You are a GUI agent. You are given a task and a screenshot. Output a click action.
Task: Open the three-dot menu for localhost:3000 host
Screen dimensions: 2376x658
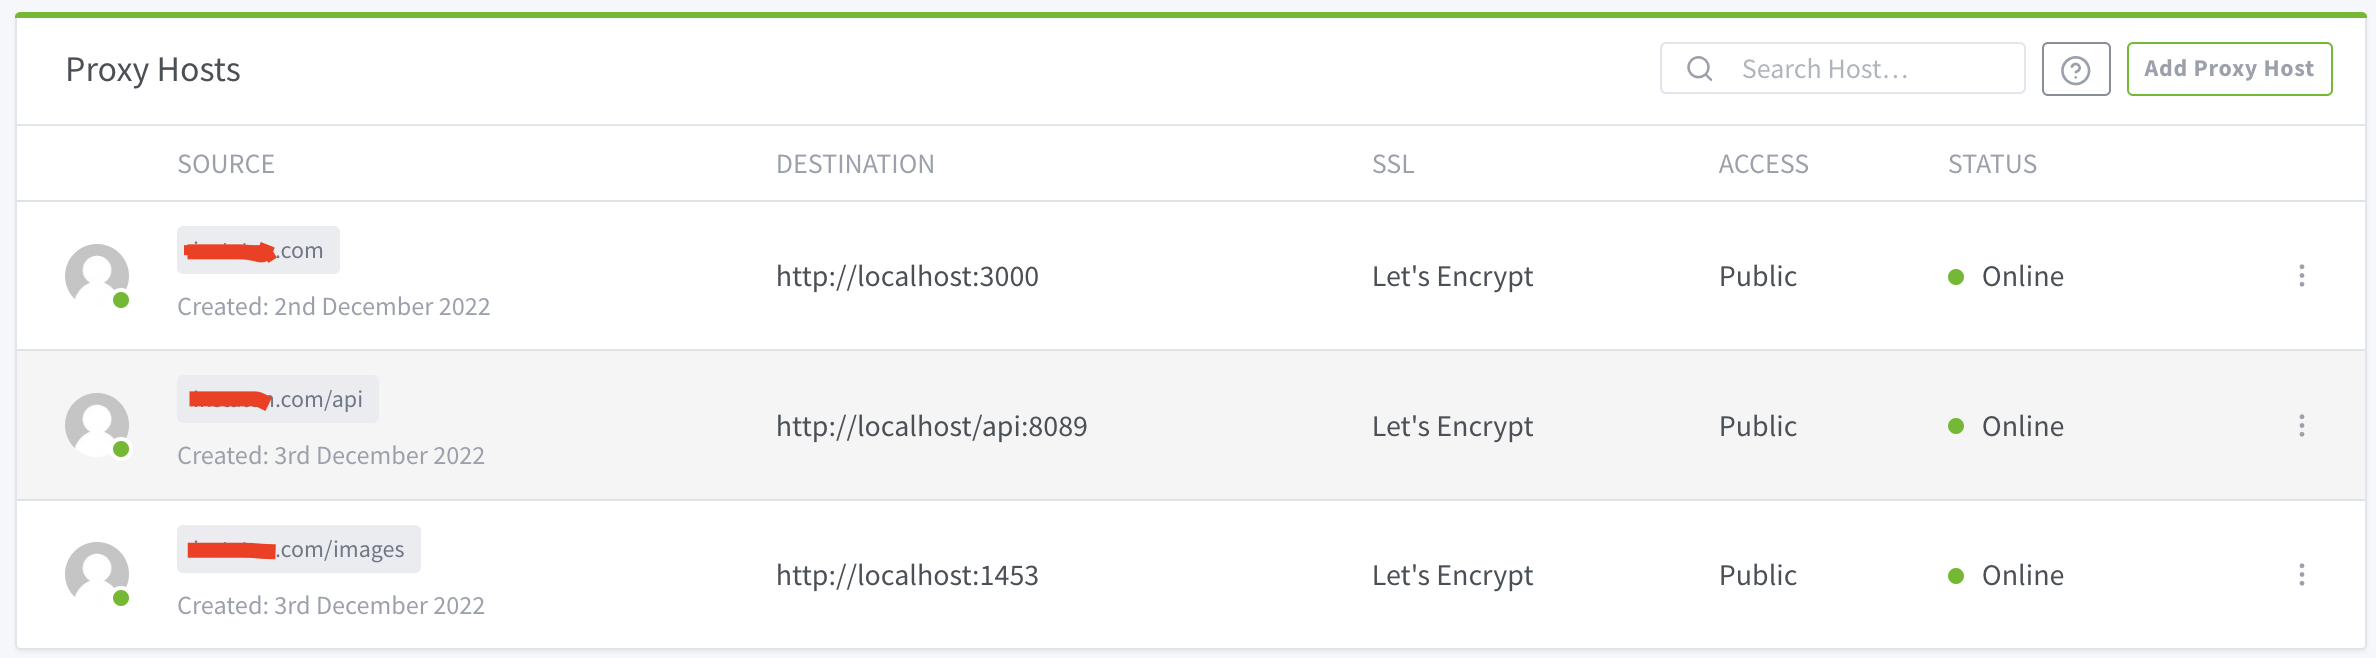[2302, 276]
